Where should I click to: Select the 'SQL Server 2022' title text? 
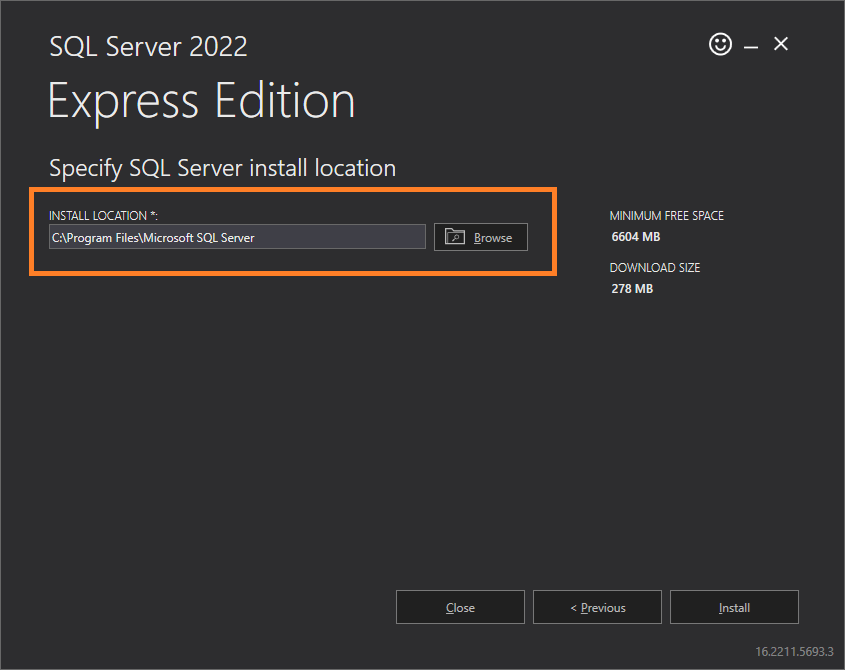point(148,46)
